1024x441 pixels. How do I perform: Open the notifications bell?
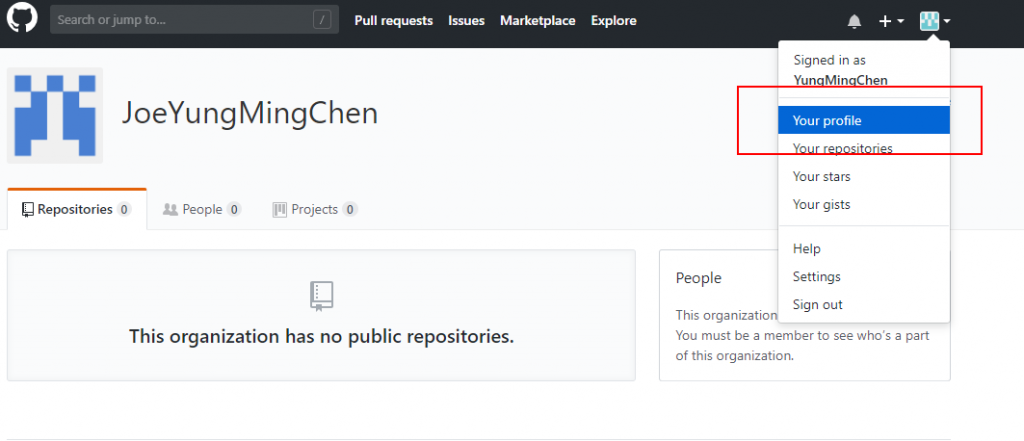click(x=854, y=22)
